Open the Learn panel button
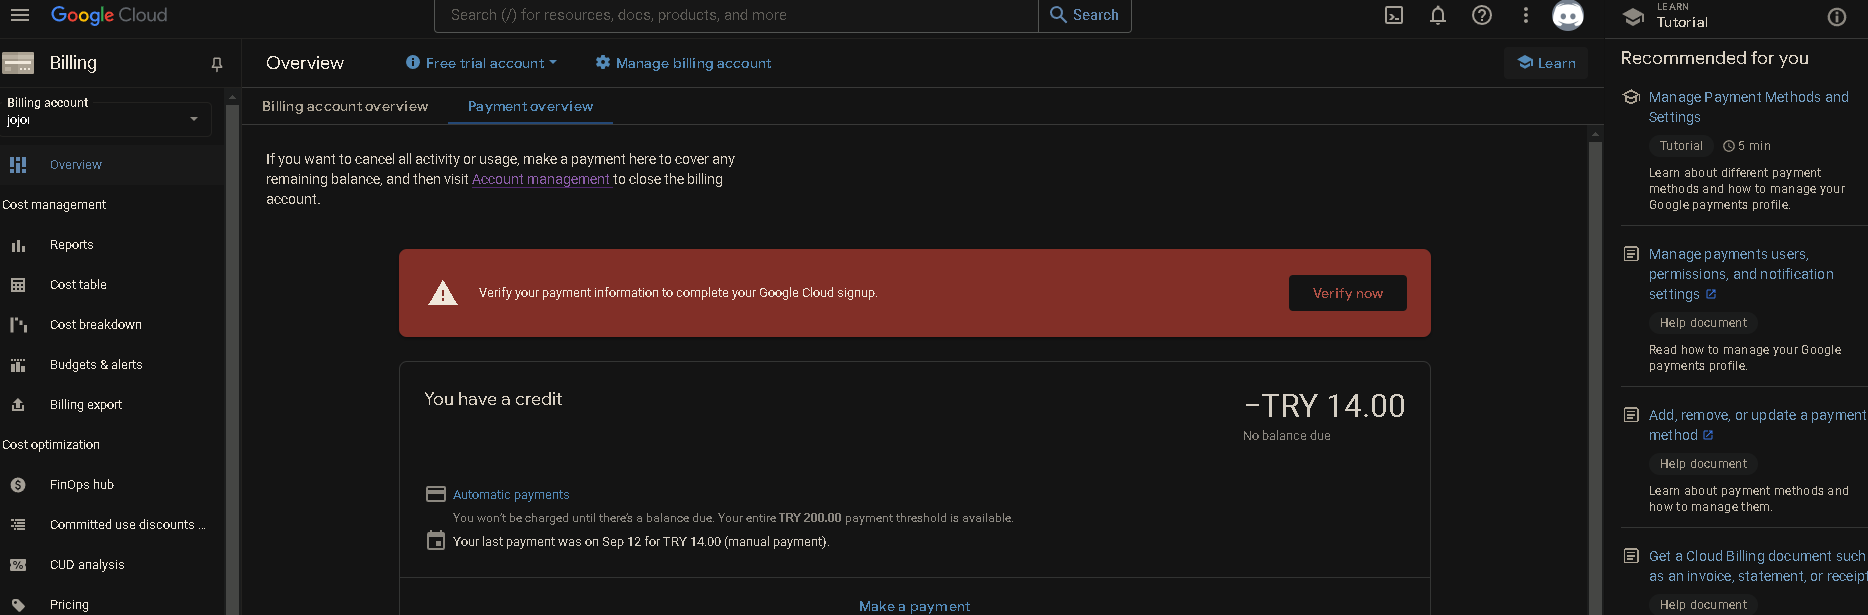 [x=1546, y=63]
